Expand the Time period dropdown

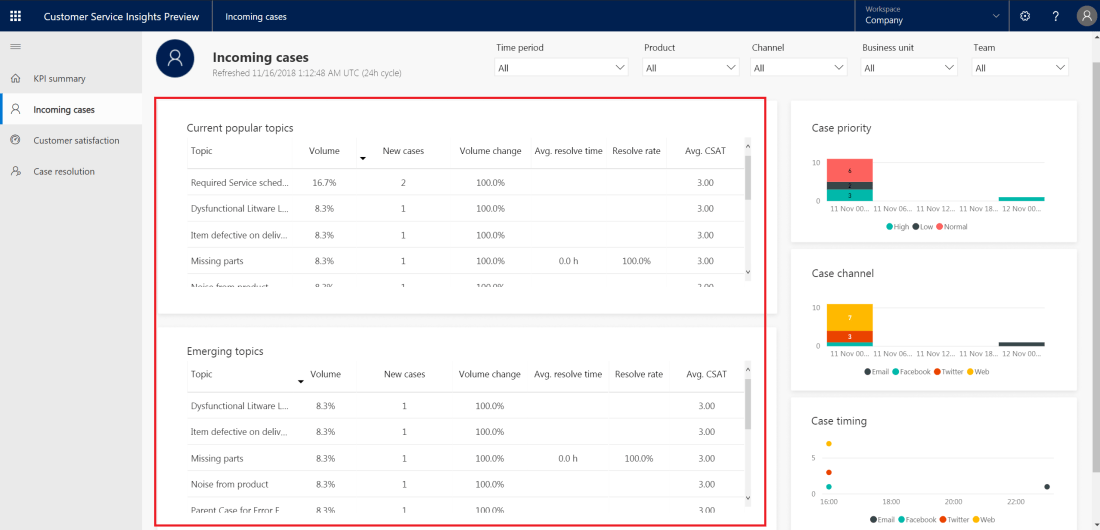[561, 68]
